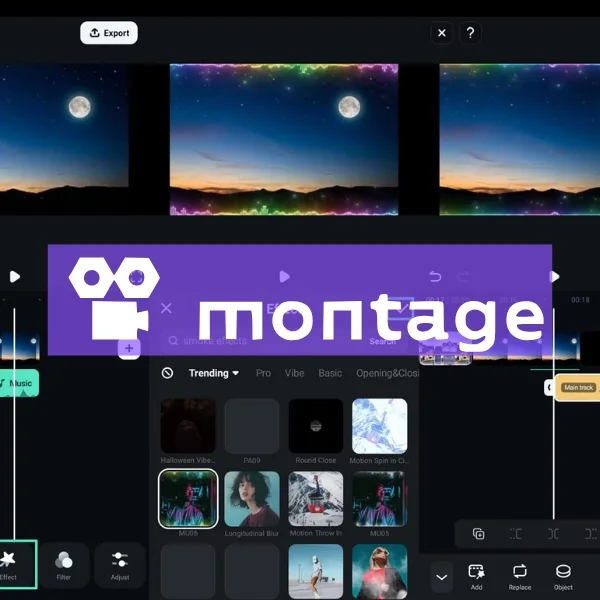
Task: Collapse the Main track arrow
Action: (549, 387)
